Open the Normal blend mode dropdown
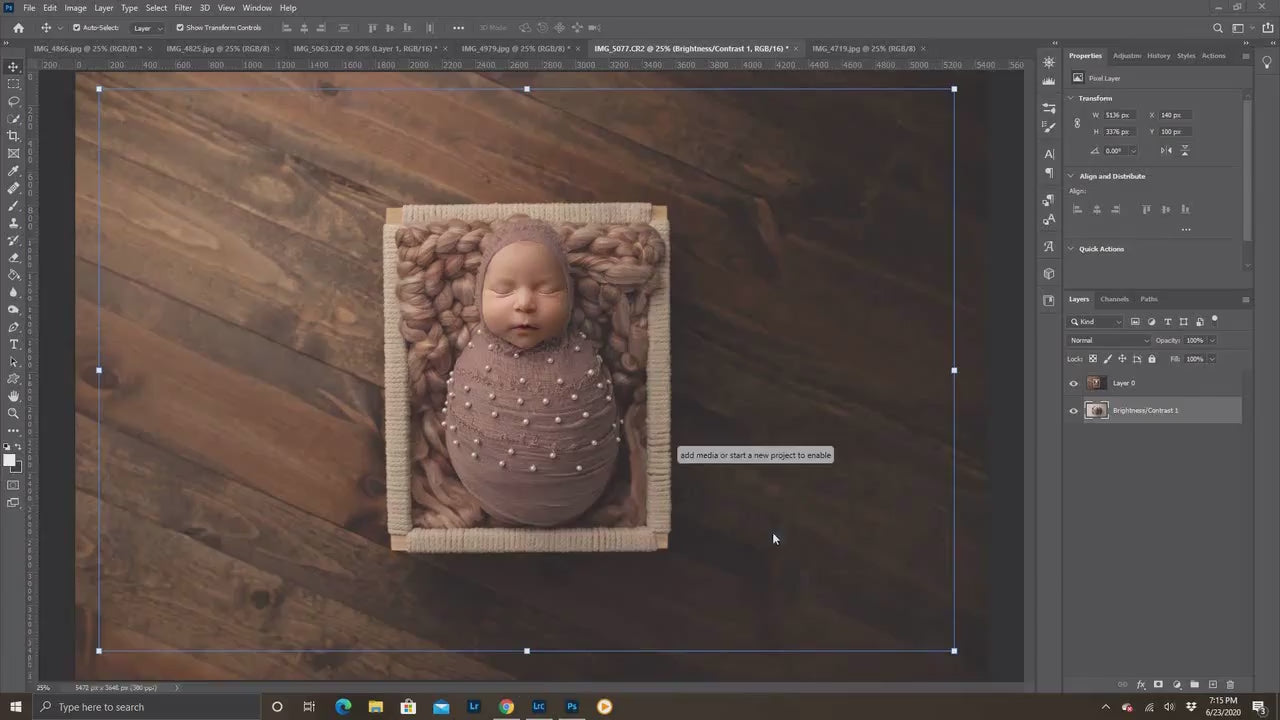The image size is (1280, 720). click(1110, 341)
